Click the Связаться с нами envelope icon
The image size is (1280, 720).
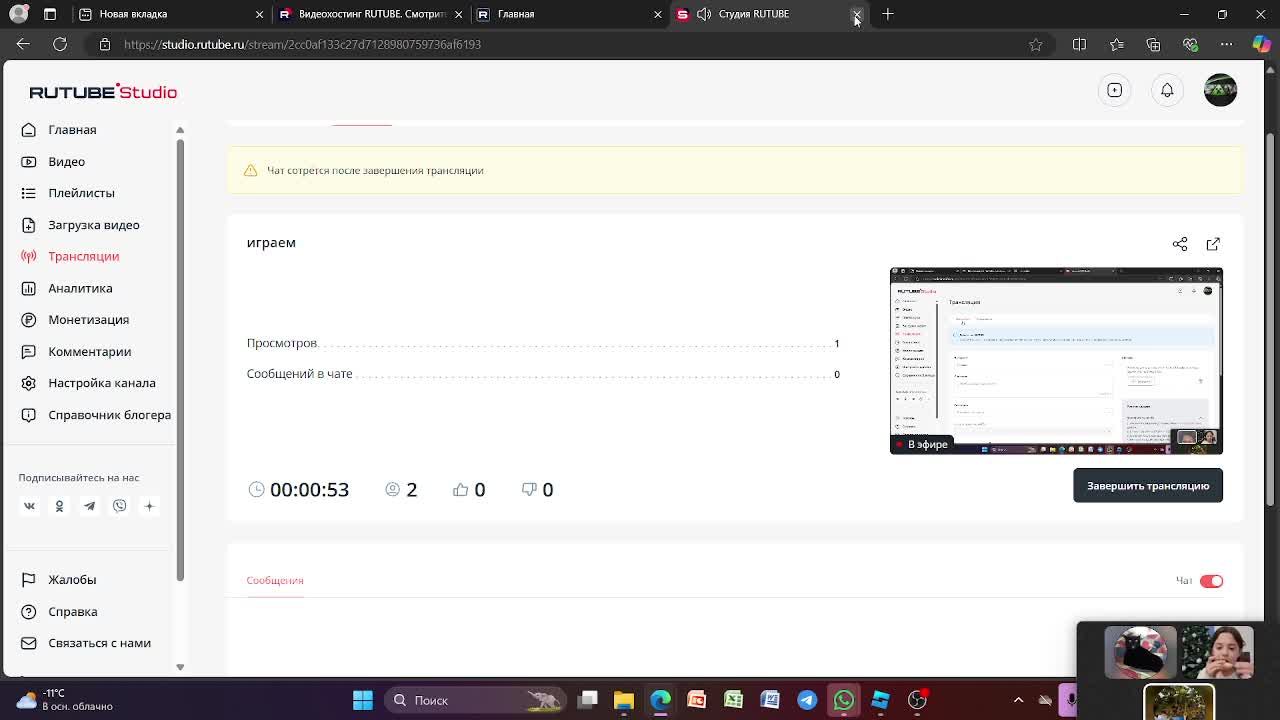coord(29,643)
